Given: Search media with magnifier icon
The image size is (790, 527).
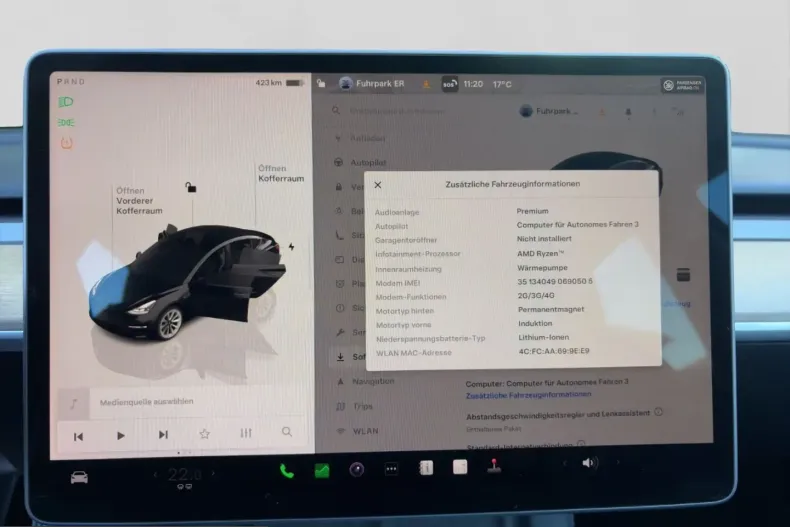Looking at the screenshot, I should click(x=287, y=432).
